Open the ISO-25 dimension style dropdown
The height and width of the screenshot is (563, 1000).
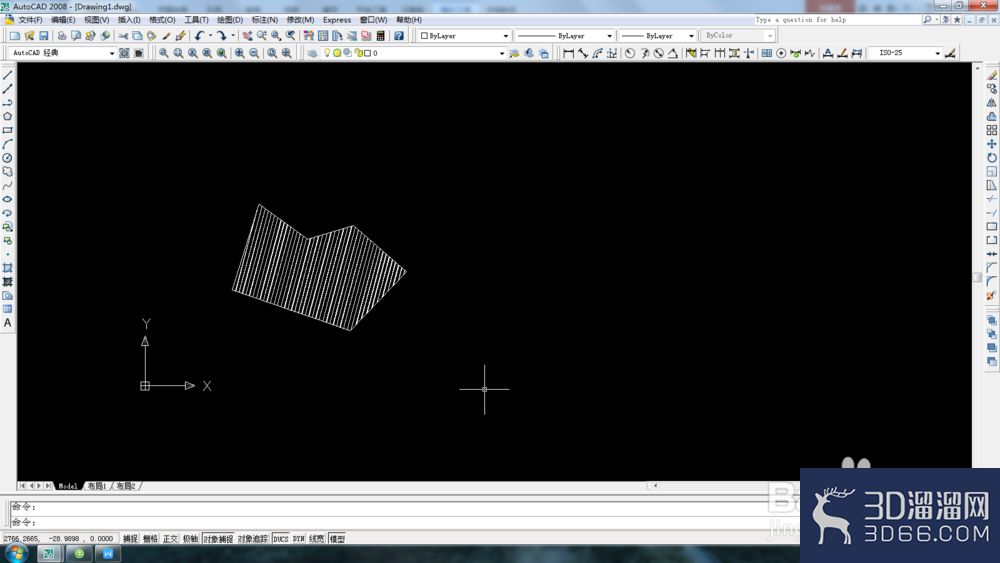coord(906,53)
